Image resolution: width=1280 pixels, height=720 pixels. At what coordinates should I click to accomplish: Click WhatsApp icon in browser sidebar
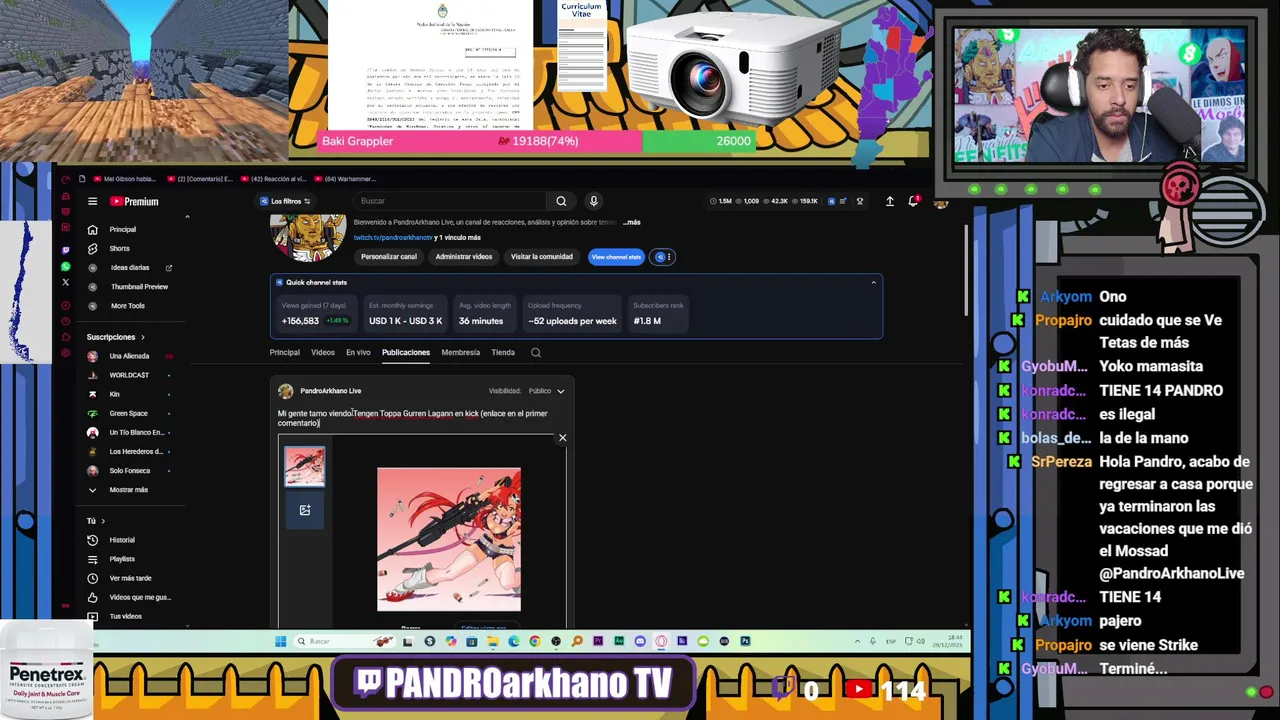pos(66,267)
